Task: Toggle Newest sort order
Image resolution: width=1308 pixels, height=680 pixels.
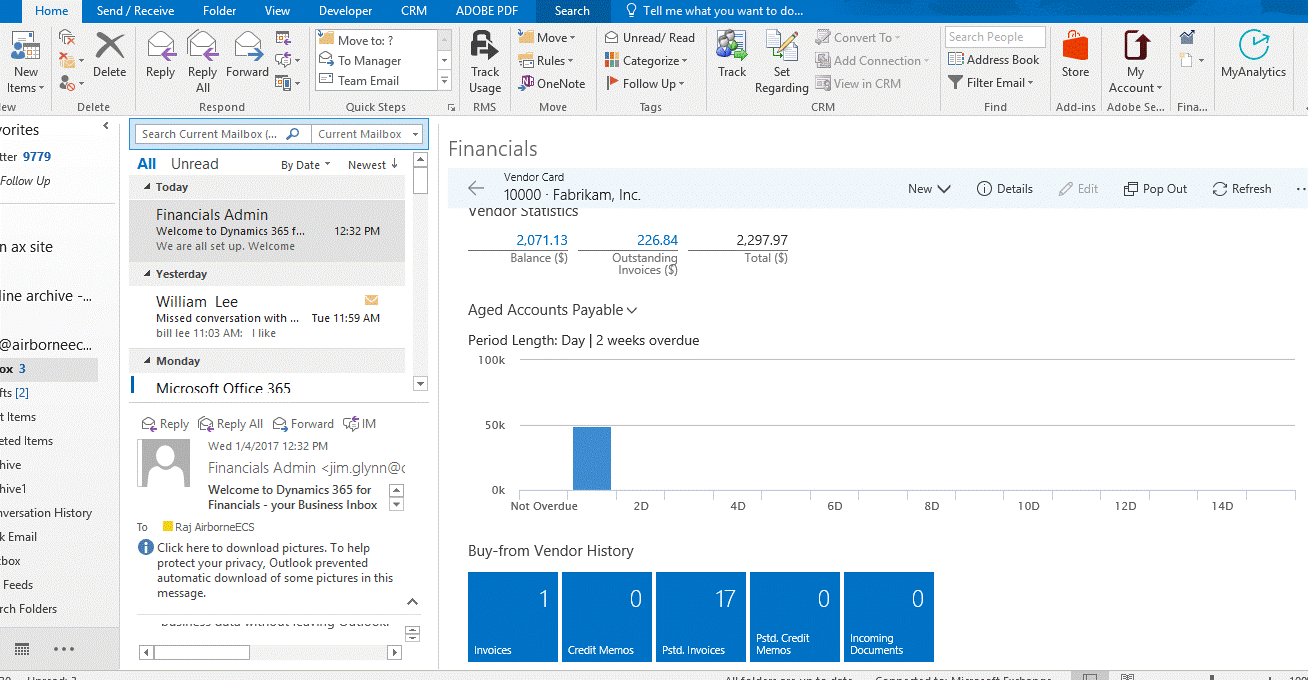Action: pyautogui.click(x=373, y=165)
